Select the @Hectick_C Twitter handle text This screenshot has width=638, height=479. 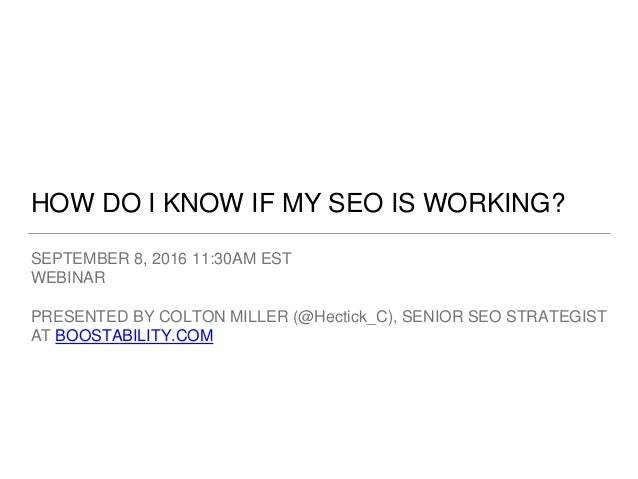pos(343,317)
